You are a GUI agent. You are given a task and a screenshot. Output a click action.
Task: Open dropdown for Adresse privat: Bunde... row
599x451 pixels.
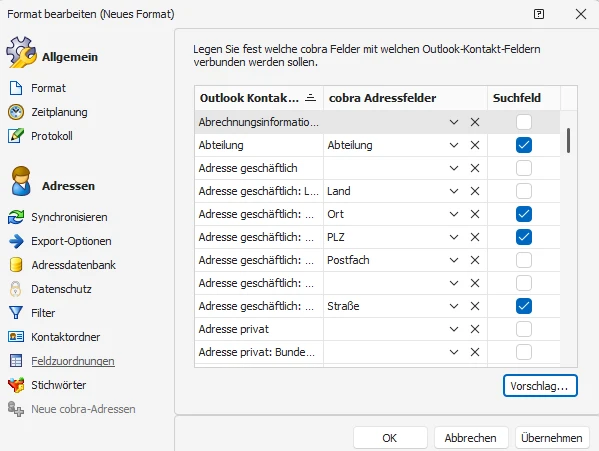(454, 352)
